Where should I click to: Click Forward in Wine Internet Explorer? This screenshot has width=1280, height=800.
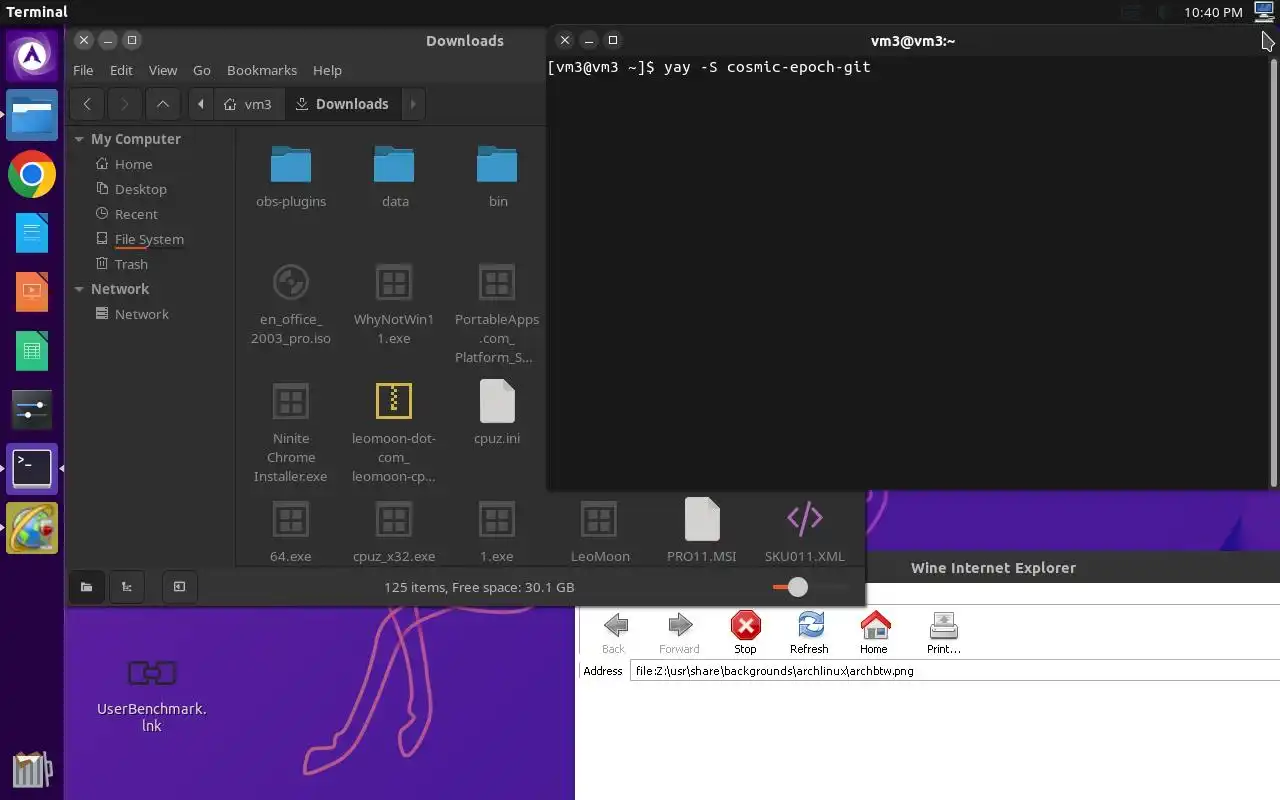coord(680,633)
